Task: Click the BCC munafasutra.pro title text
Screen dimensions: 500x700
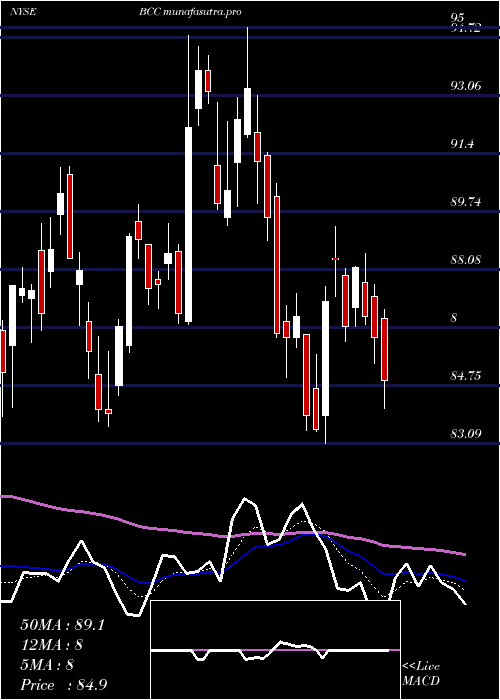Action: point(190,12)
